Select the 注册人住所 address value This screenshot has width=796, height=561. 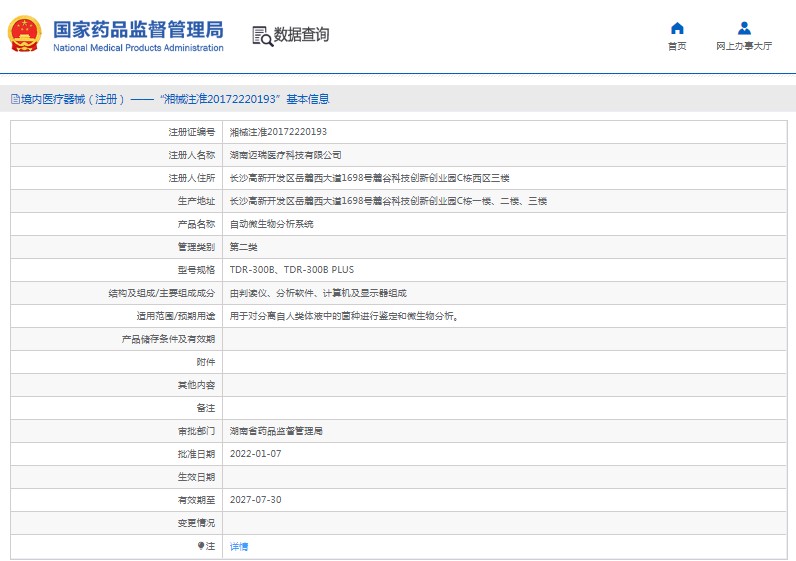[370, 178]
